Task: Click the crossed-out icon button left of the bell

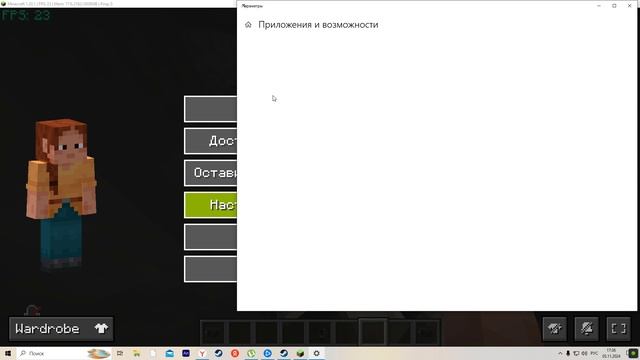Action: (555, 329)
